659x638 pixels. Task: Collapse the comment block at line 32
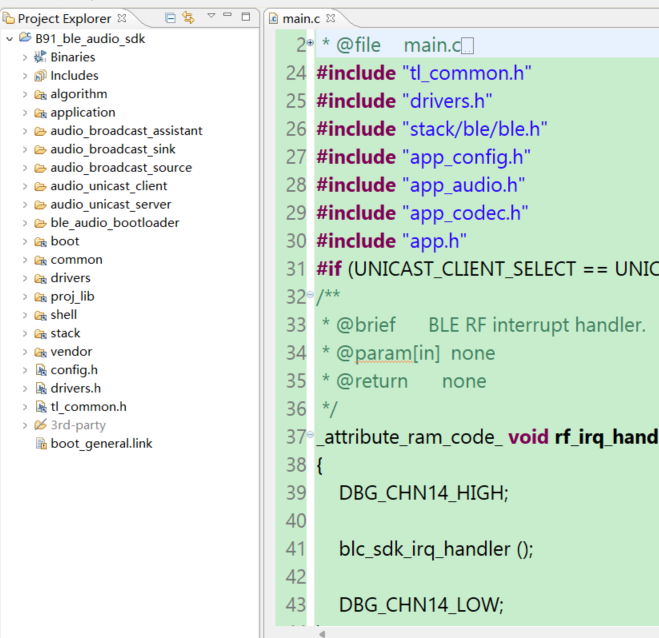310,297
